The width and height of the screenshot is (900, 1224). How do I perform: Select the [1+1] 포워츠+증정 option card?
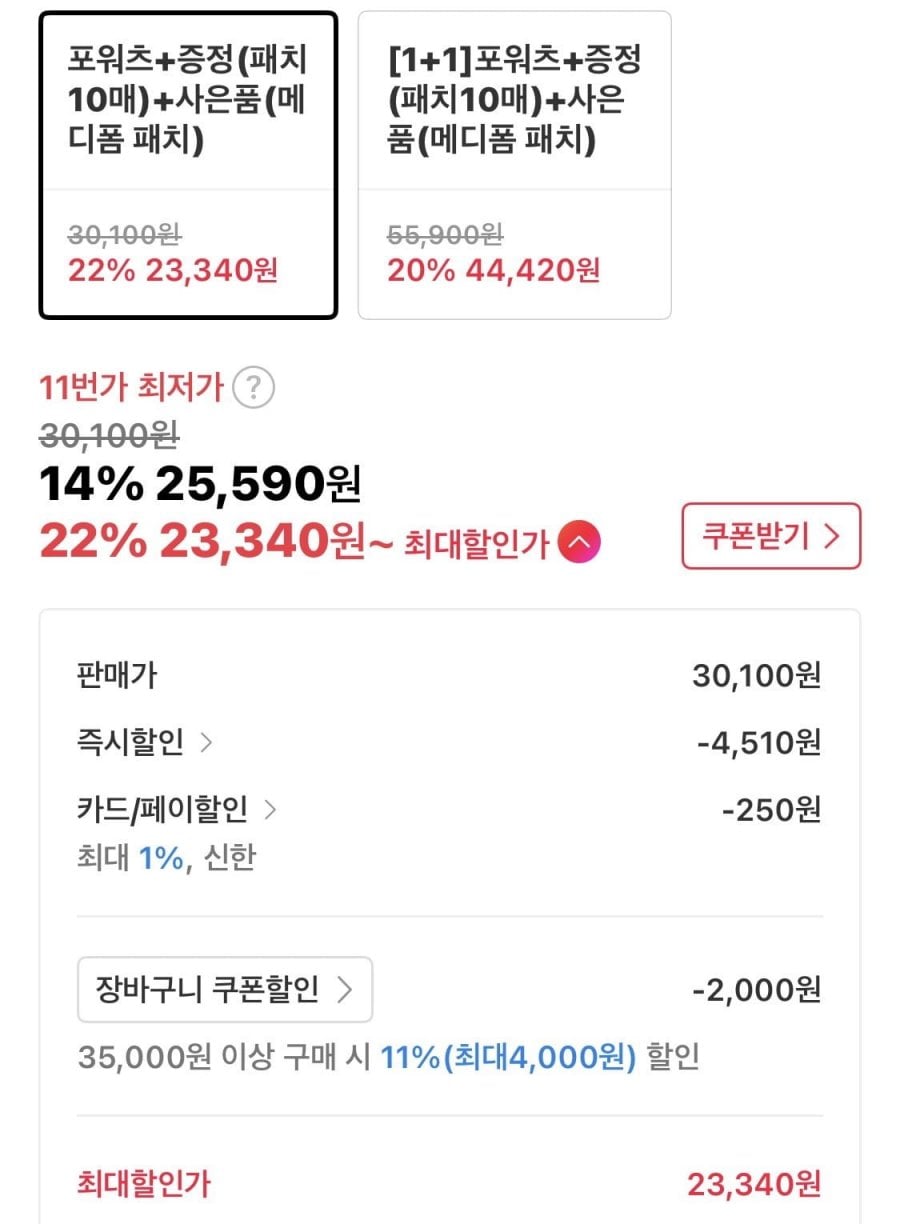pyautogui.click(x=514, y=165)
